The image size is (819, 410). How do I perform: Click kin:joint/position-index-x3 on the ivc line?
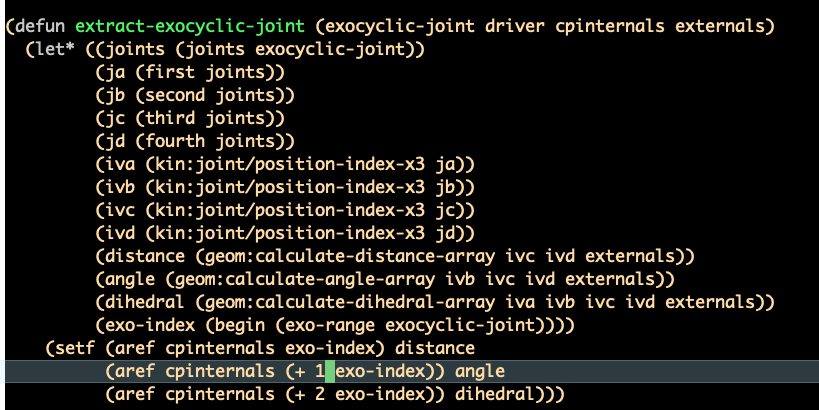coord(290,210)
